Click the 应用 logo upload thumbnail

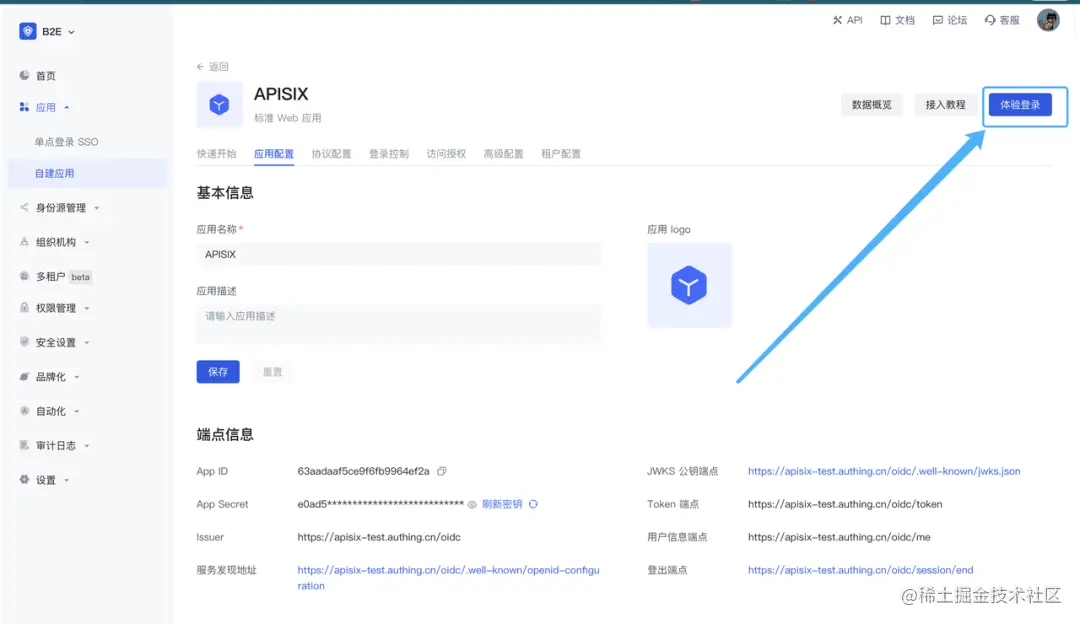(x=689, y=285)
